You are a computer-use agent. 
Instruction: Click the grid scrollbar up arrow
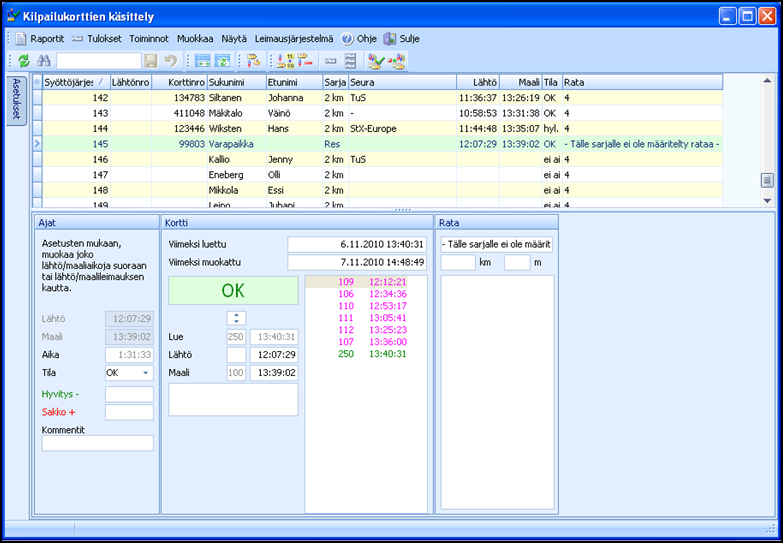(x=768, y=80)
